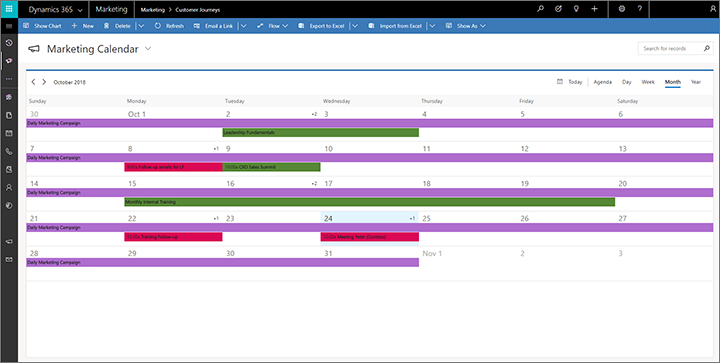Open Marketing Calendar view selector chevron
The image size is (720, 363).
tap(148, 48)
